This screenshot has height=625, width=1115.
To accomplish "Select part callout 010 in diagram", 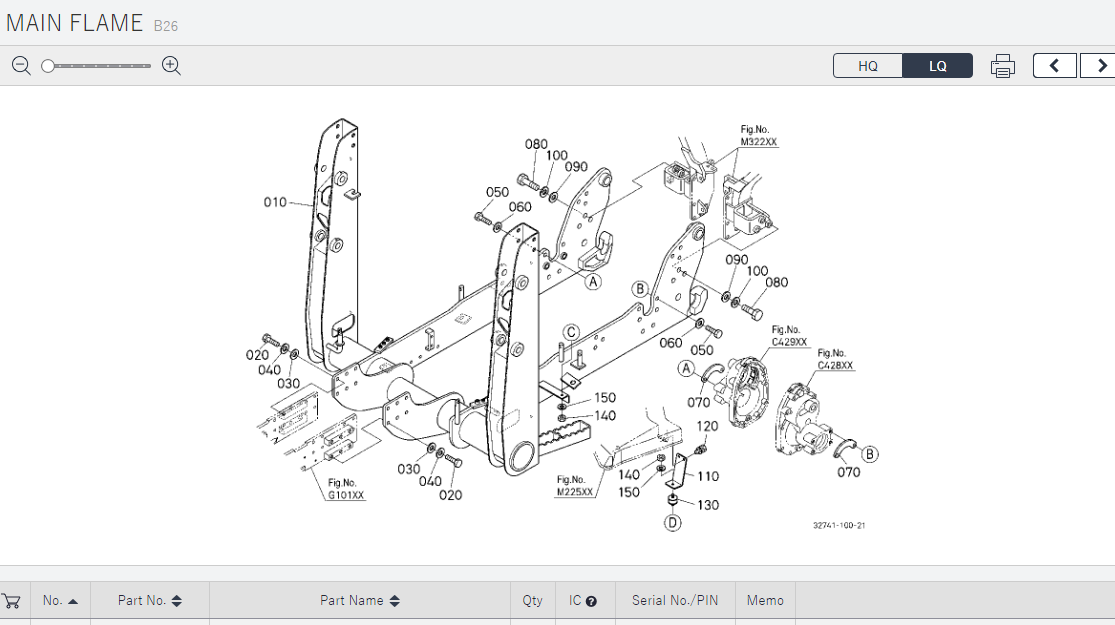I will coord(275,202).
